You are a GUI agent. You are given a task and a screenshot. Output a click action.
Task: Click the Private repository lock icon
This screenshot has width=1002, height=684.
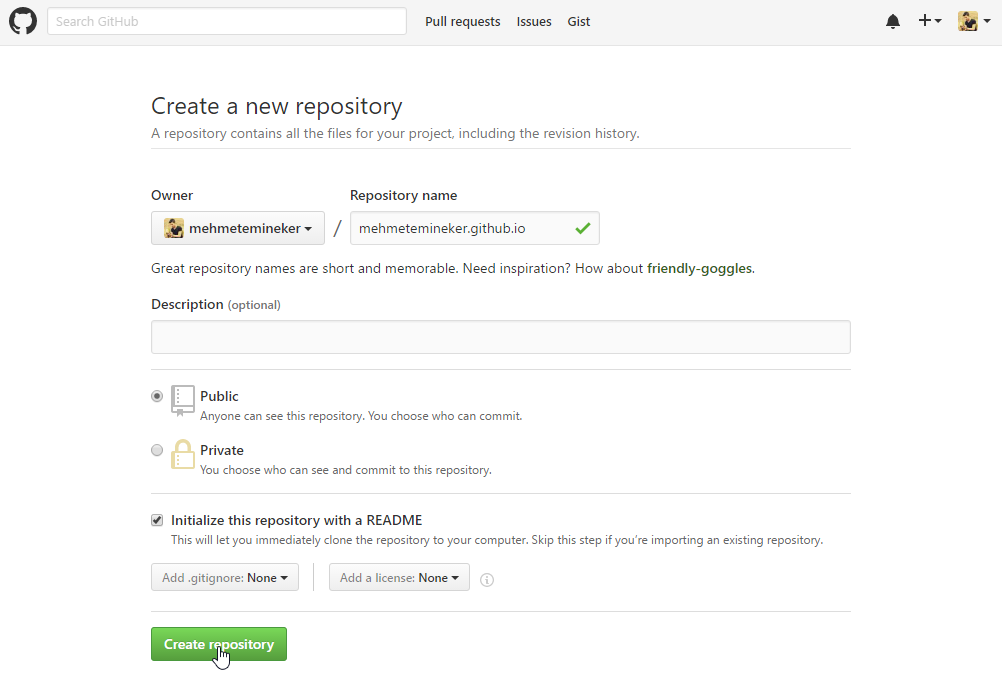click(x=183, y=455)
